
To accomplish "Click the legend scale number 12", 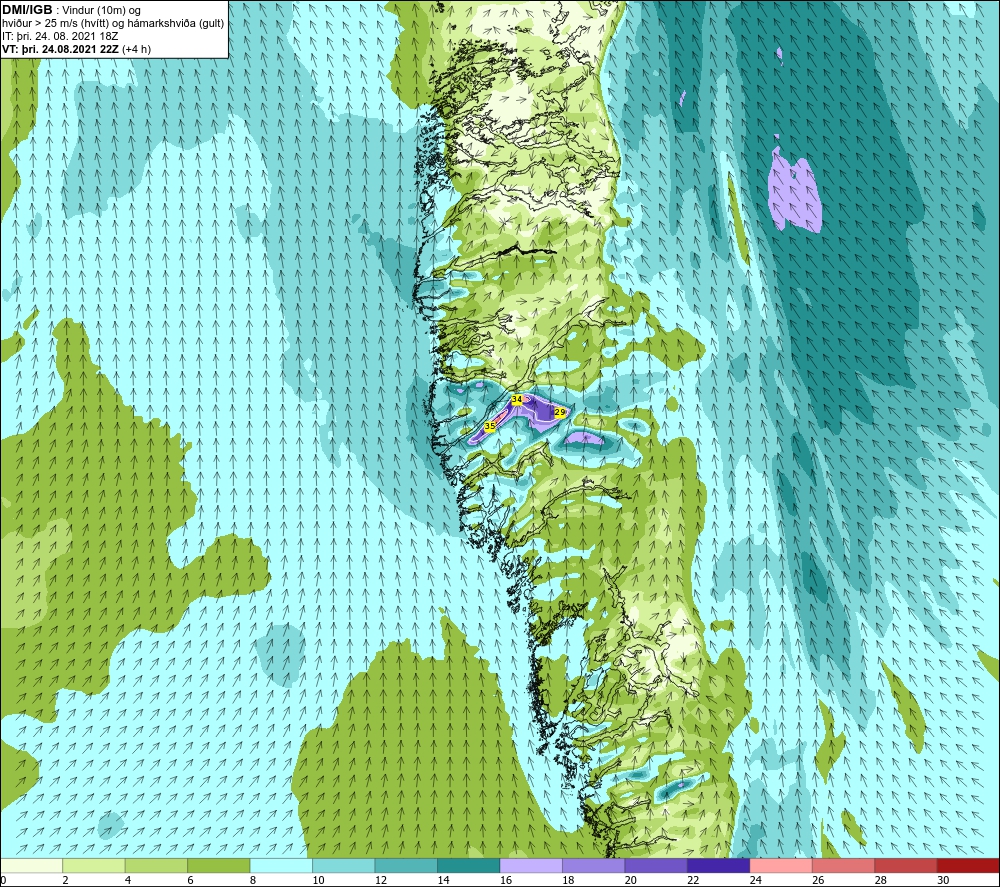I will [381, 880].
